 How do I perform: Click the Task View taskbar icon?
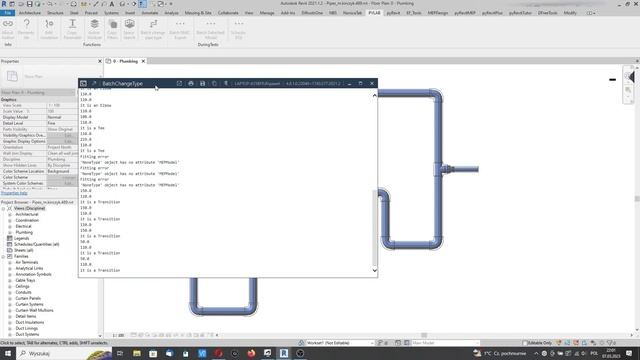coord(120,353)
